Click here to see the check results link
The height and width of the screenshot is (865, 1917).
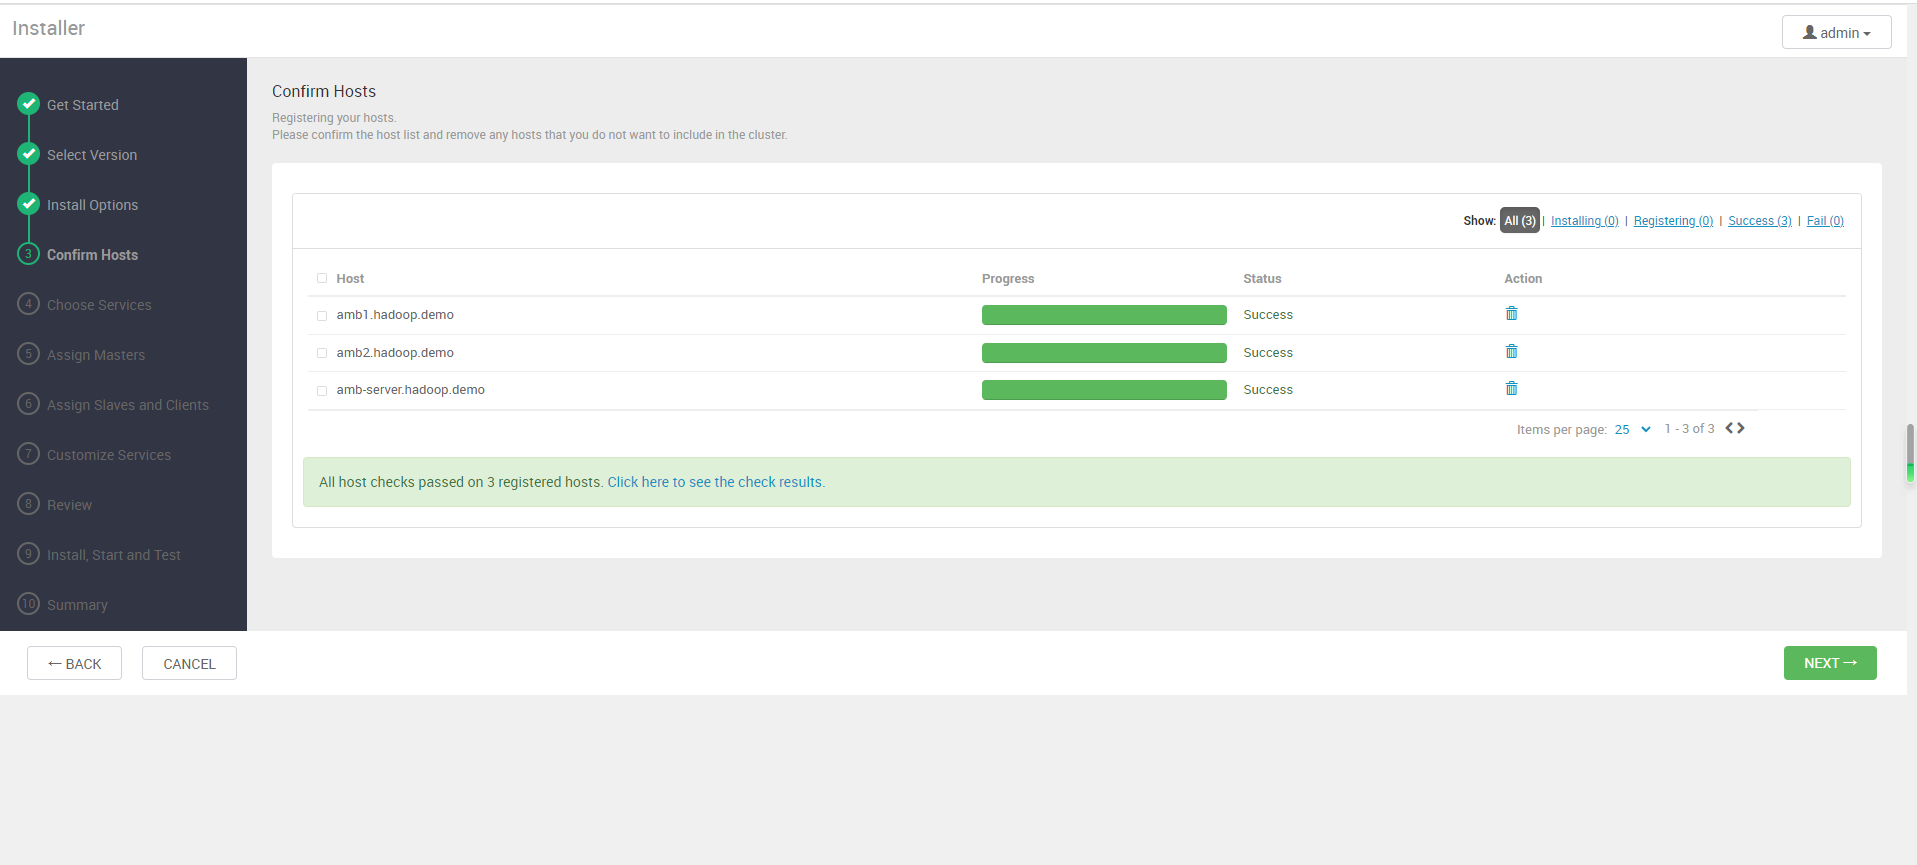[x=716, y=482]
